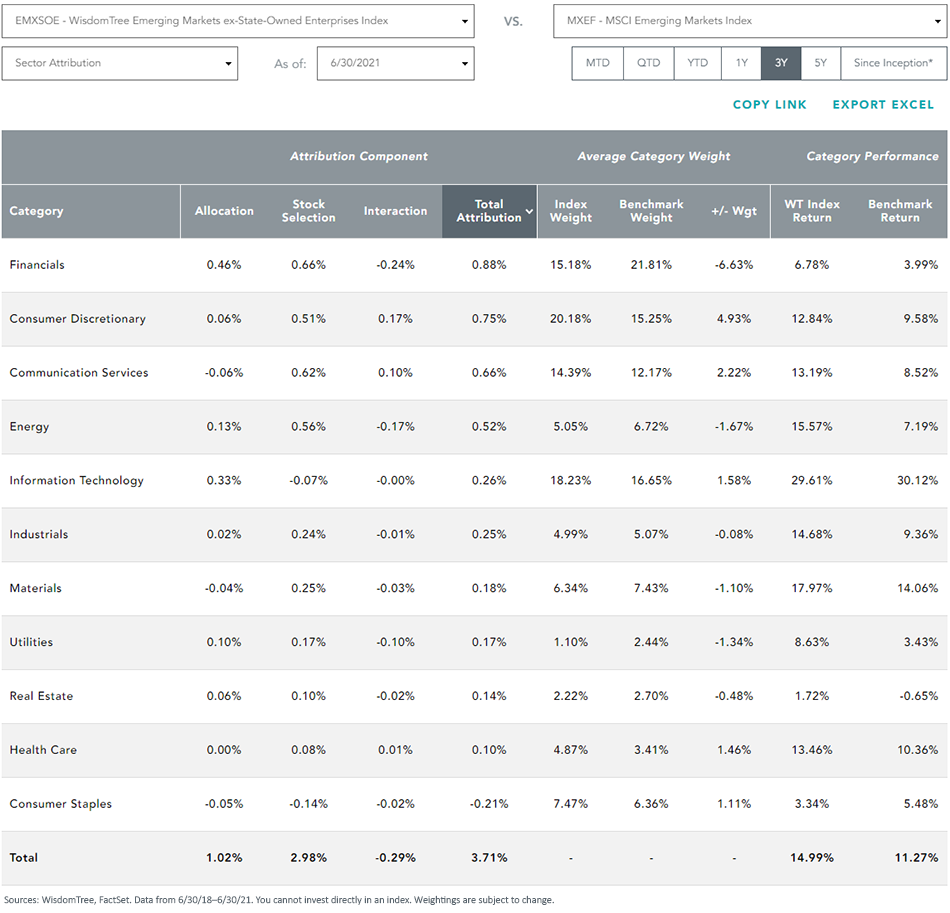
Task: Click Consumer Staples total attribution -0.21%
Action: (x=489, y=805)
